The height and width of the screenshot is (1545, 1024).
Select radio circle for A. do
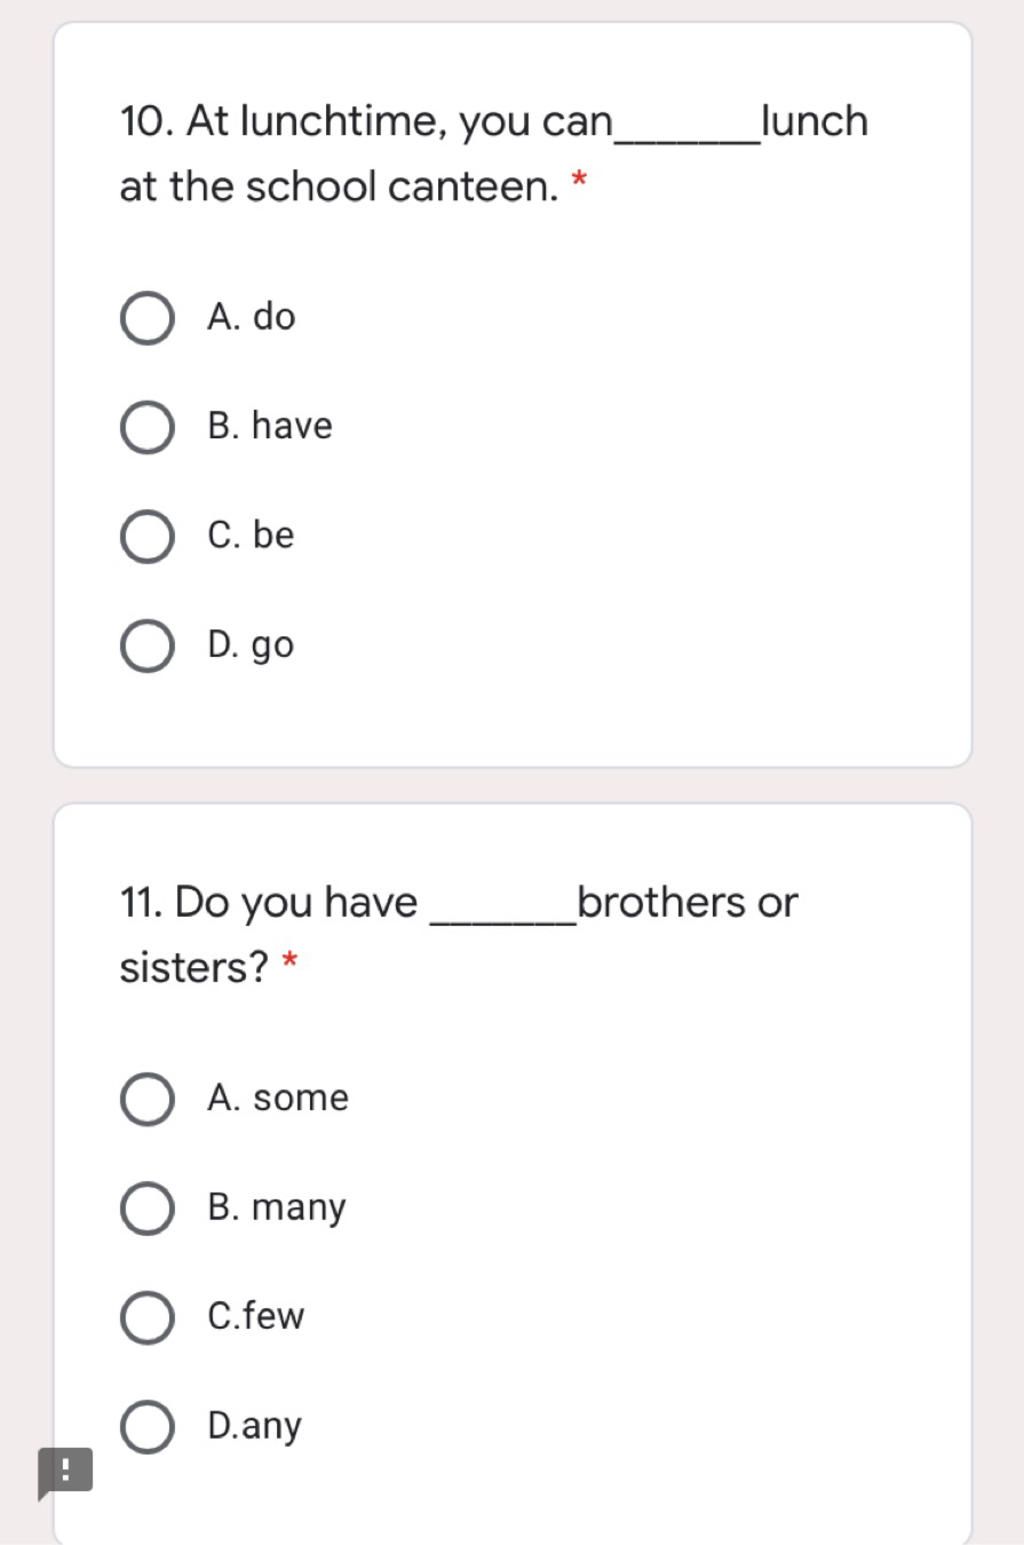point(147,318)
